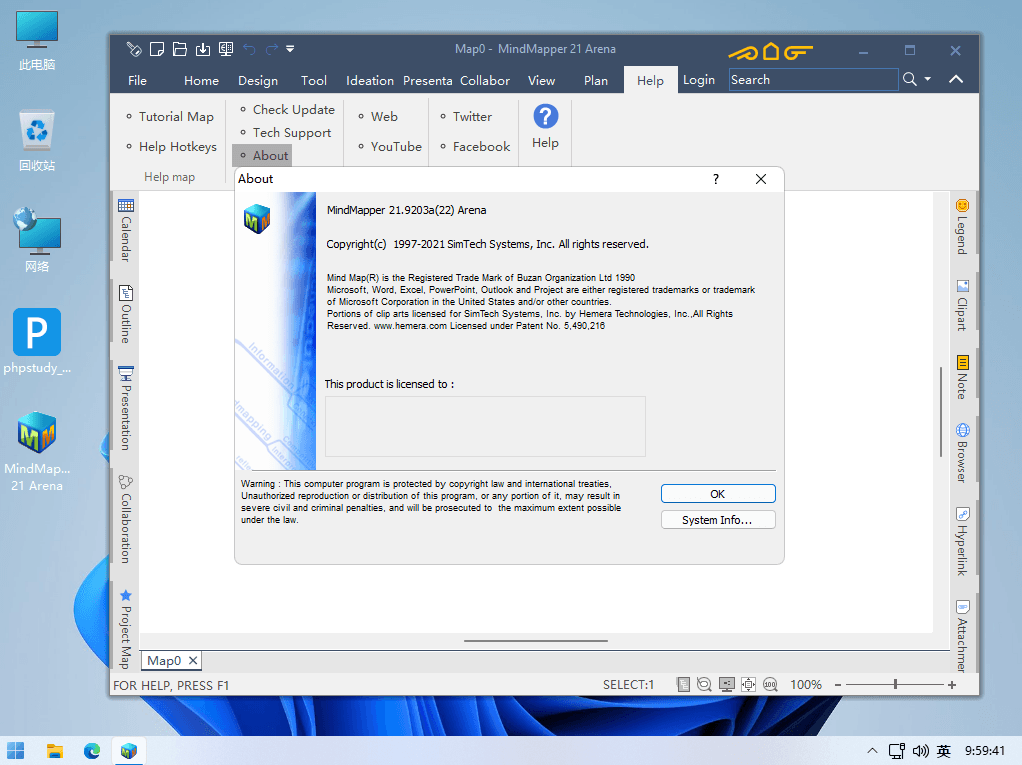Close the About dialog
The height and width of the screenshot is (765, 1022).
(x=761, y=179)
